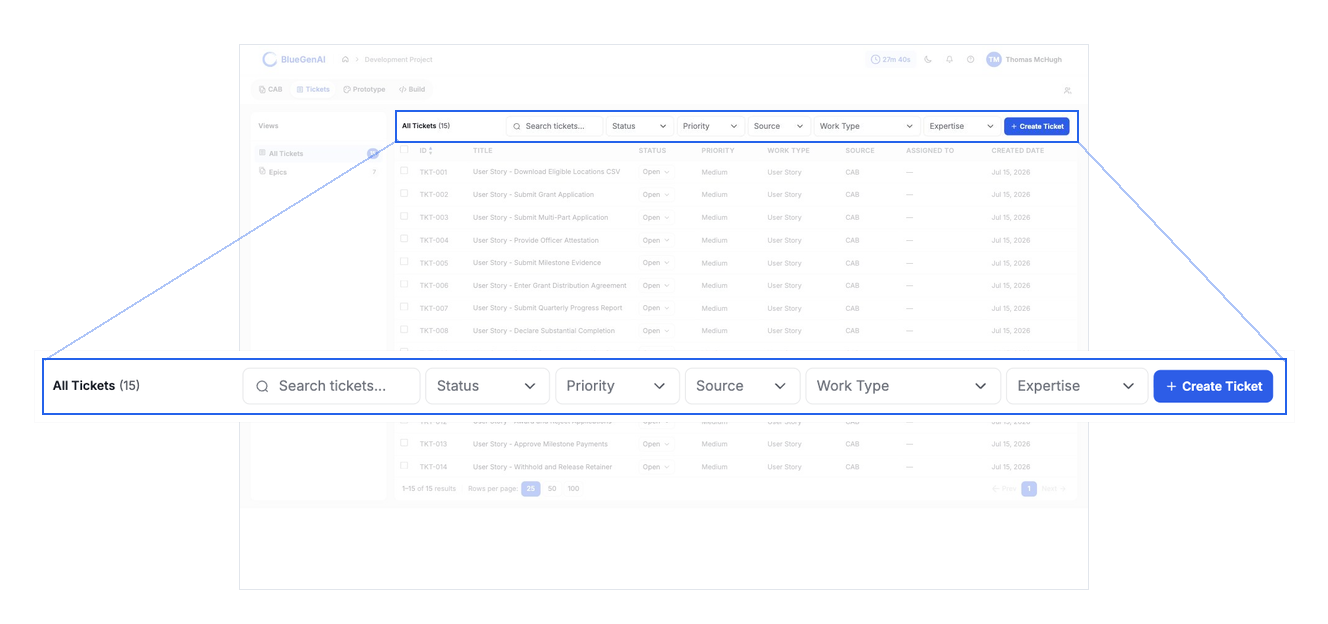The image size is (1328, 624).
Task: Check the TKT-014 row checkbox
Action: (405, 466)
